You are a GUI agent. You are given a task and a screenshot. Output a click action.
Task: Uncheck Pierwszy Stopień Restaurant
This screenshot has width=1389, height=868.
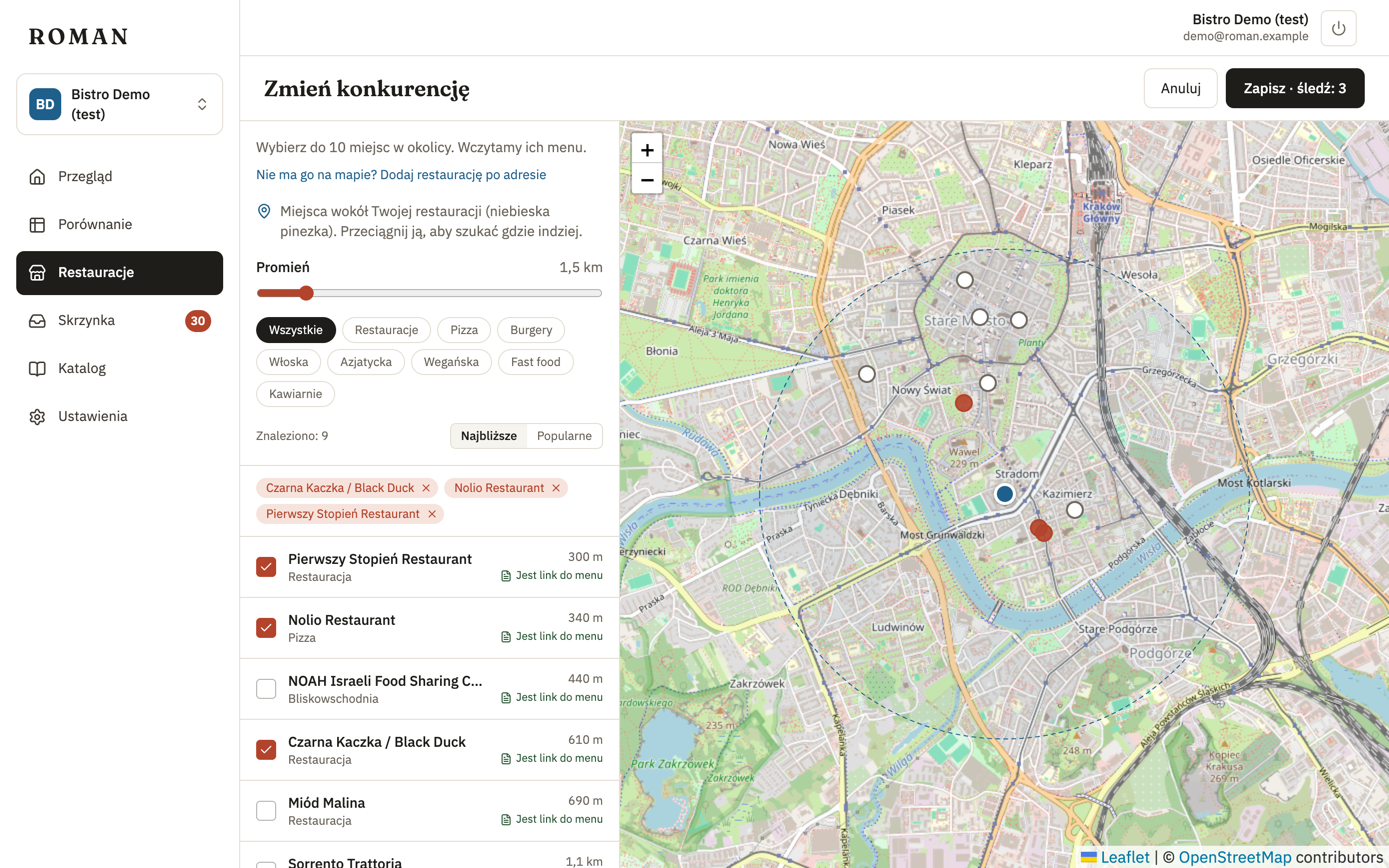(x=266, y=567)
